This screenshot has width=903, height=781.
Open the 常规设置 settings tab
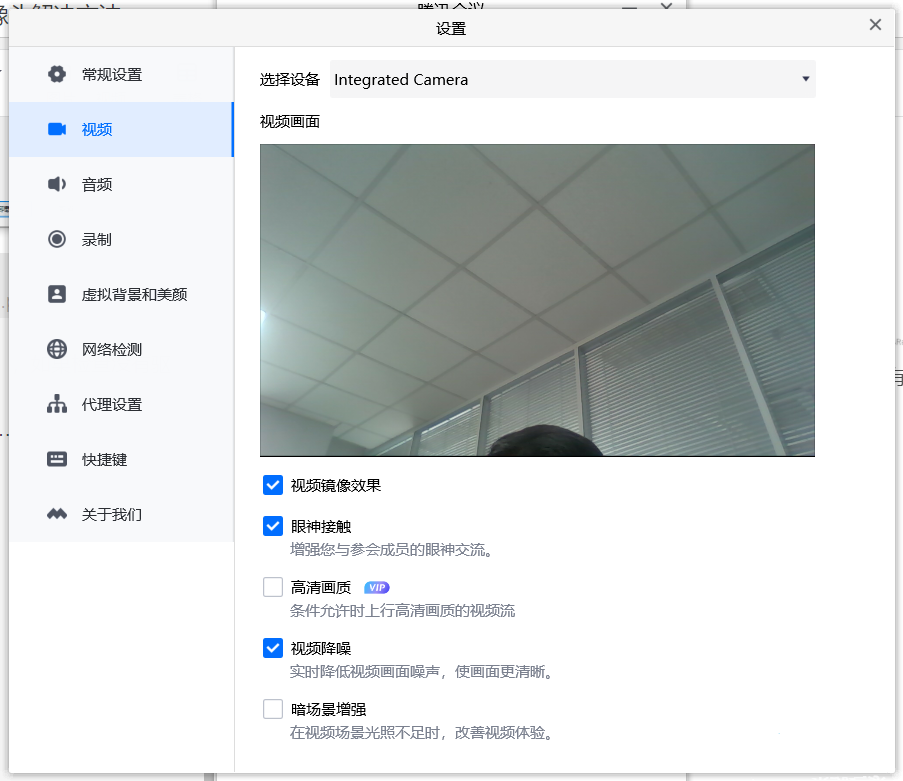[122, 74]
